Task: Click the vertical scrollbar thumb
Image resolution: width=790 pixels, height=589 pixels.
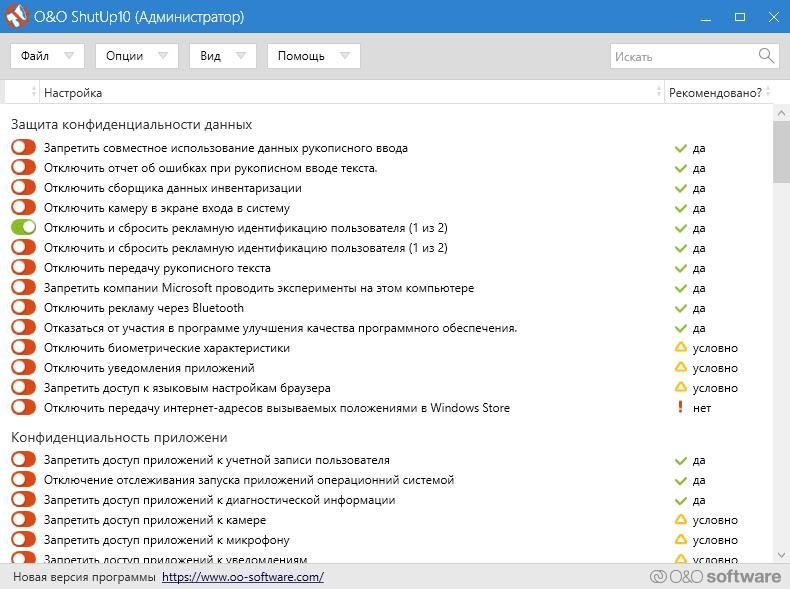Action: point(781,151)
